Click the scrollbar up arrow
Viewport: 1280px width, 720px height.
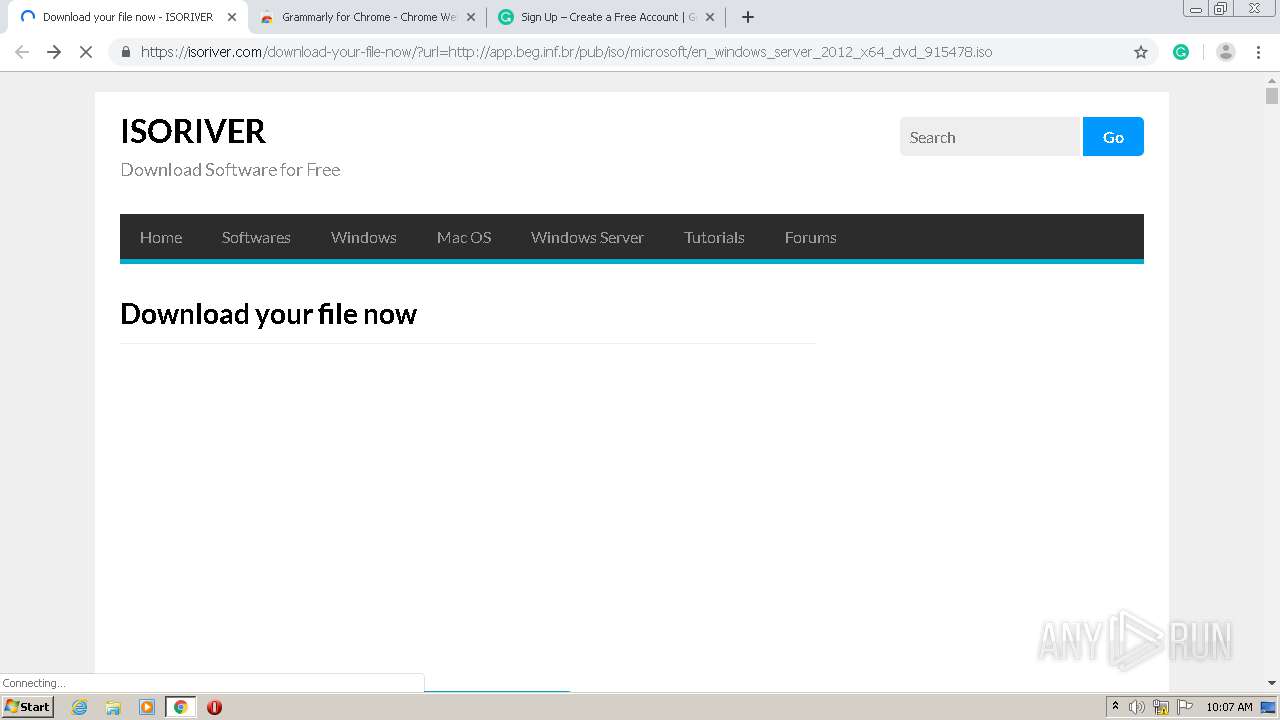click(1272, 80)
